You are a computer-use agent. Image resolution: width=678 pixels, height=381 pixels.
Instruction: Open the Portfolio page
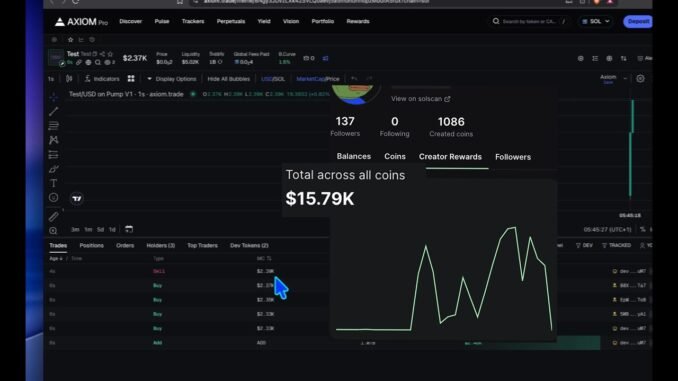[323, 21]
